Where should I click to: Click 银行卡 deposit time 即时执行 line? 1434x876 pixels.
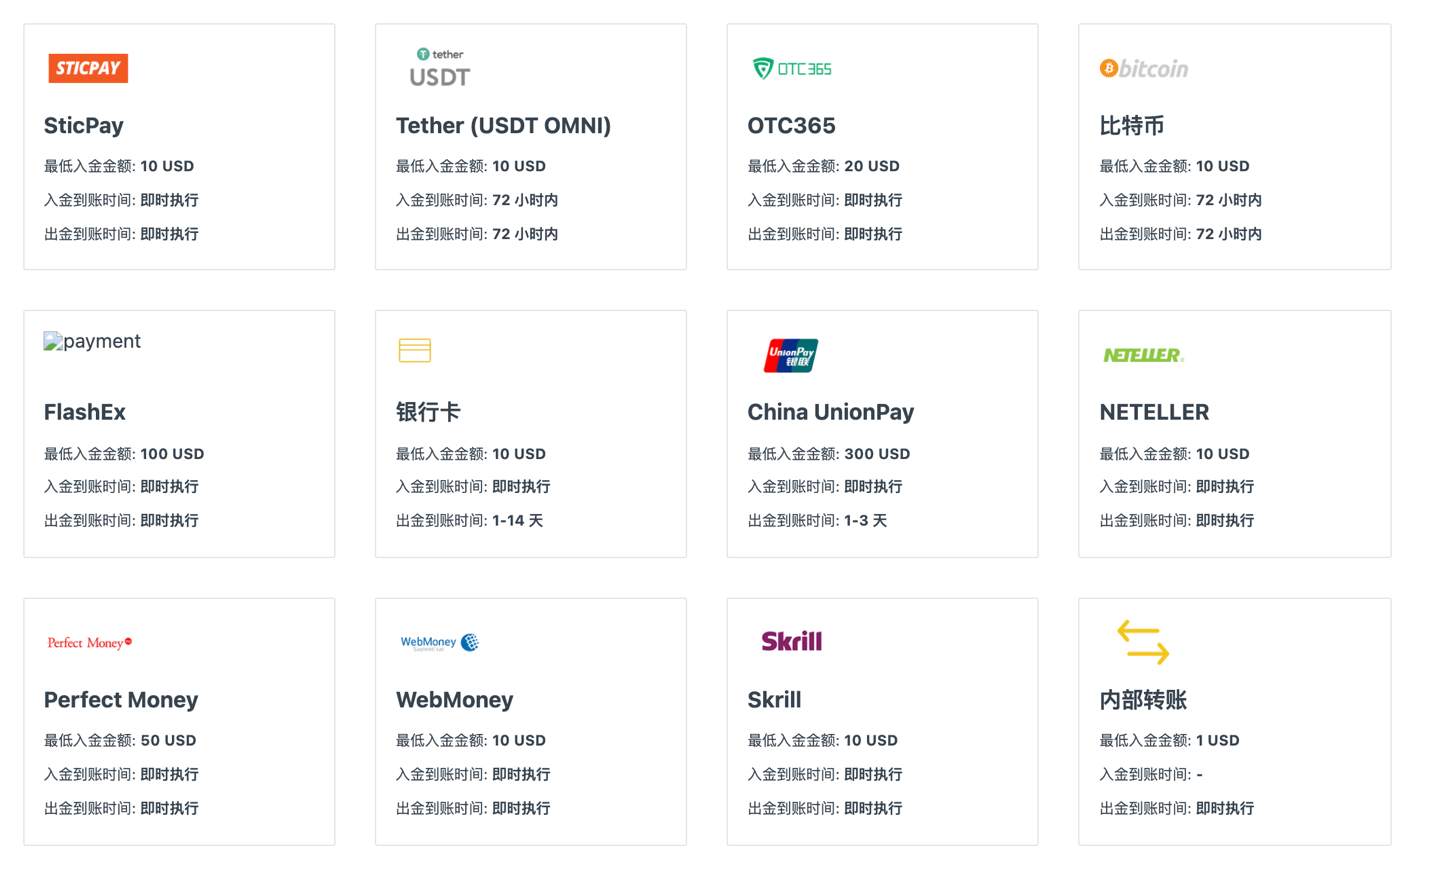(x=473, y=487)
